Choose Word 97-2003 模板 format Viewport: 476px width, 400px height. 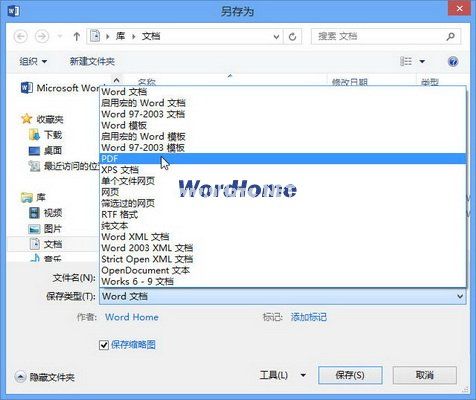(x=283, y=147)
